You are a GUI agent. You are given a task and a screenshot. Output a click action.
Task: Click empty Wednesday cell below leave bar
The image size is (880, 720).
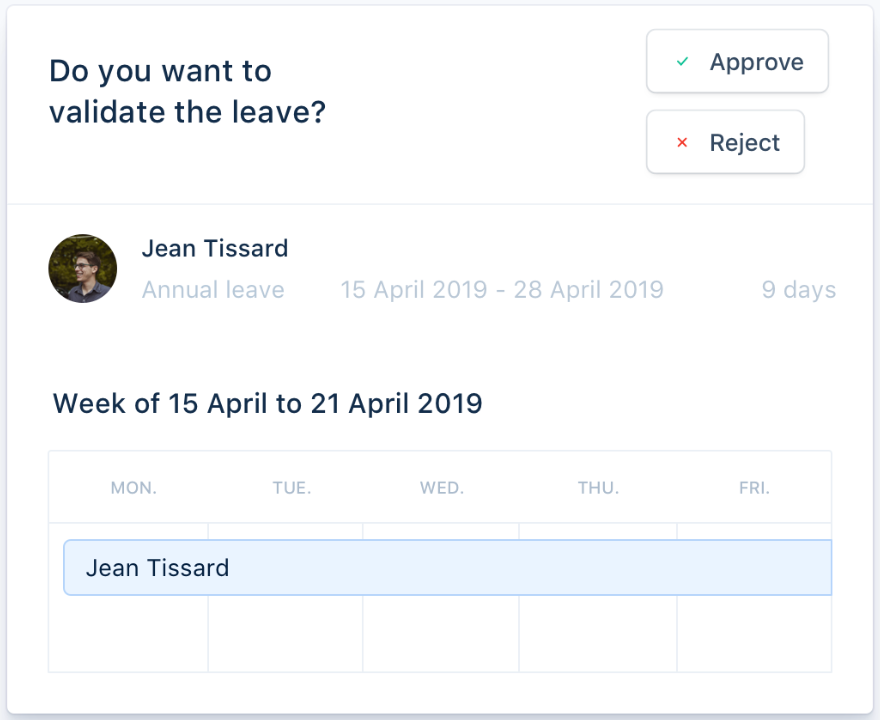(441, 634)
